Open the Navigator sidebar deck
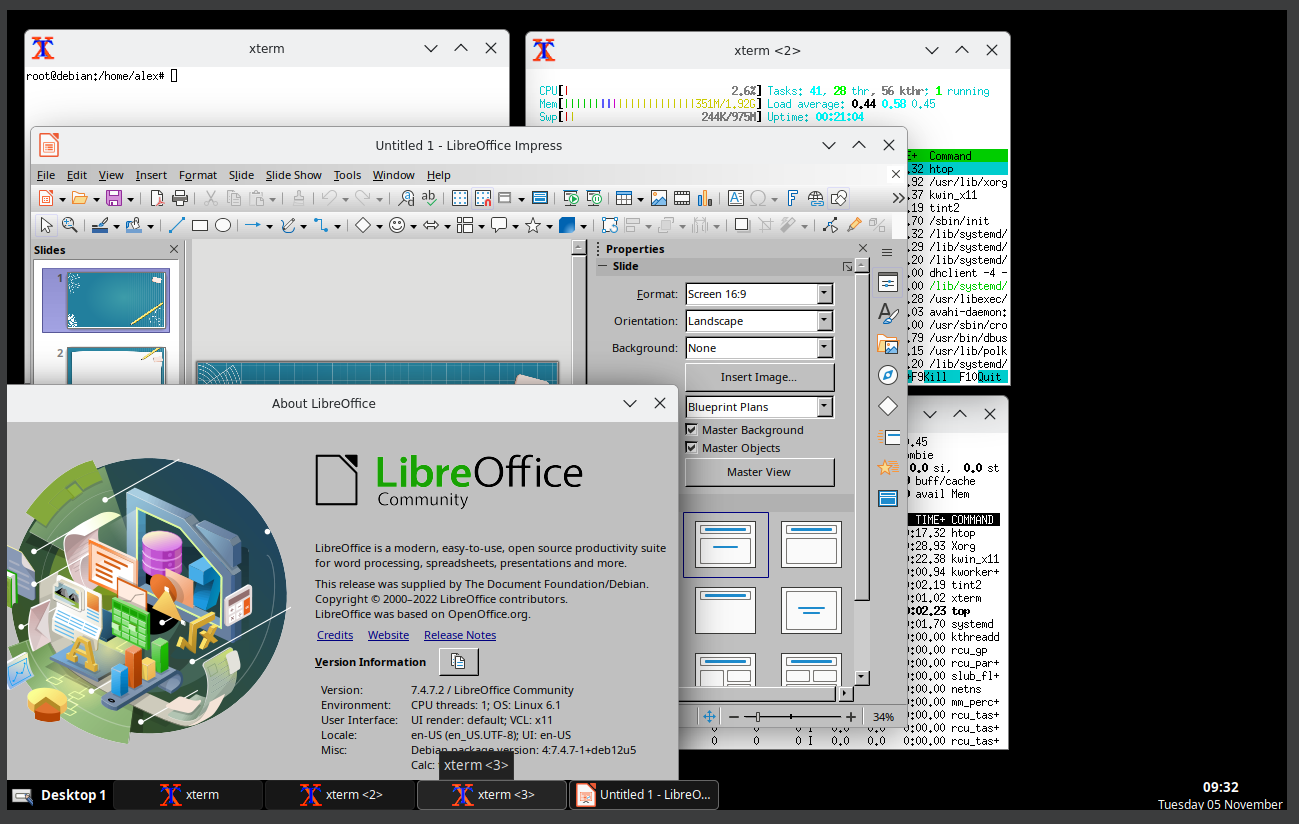The image size is (1299, 824). (x=887, y=375)
